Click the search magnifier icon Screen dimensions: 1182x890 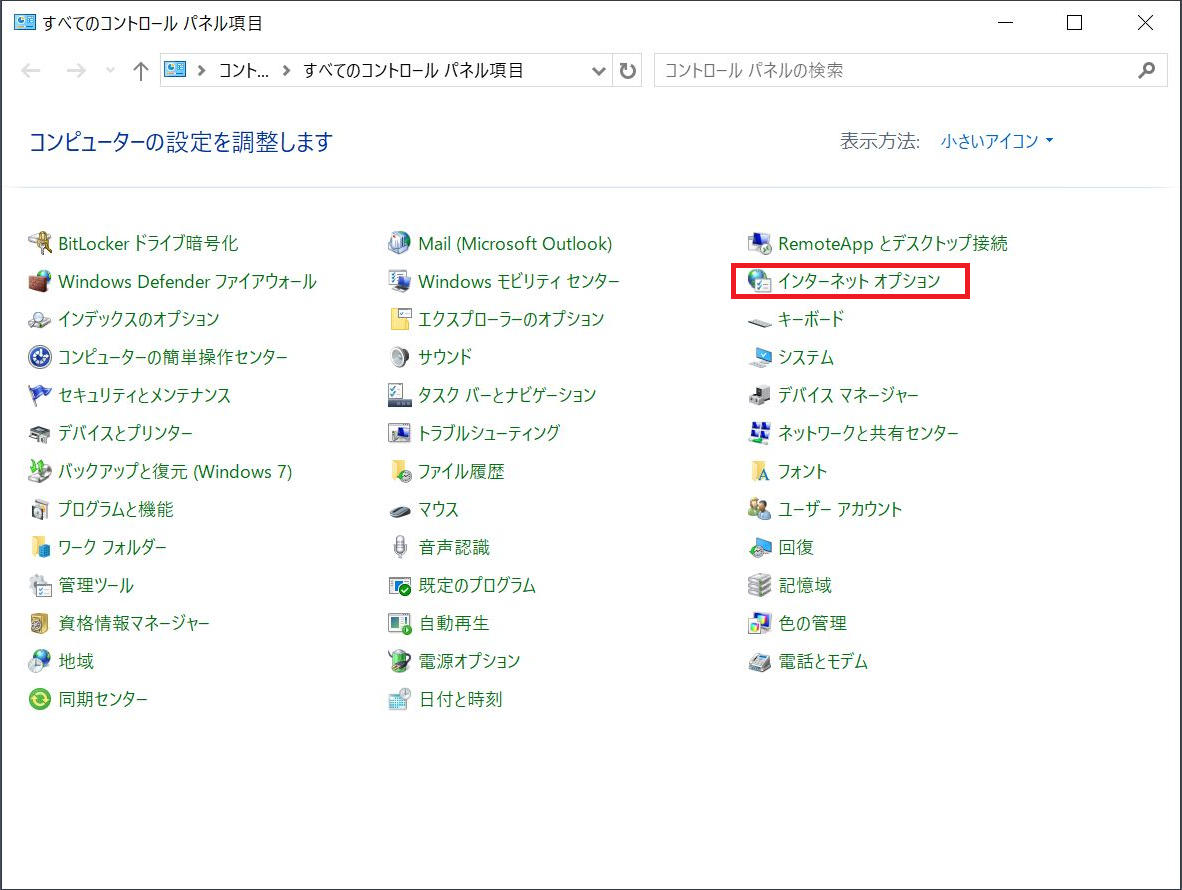tap(1147, 71)
